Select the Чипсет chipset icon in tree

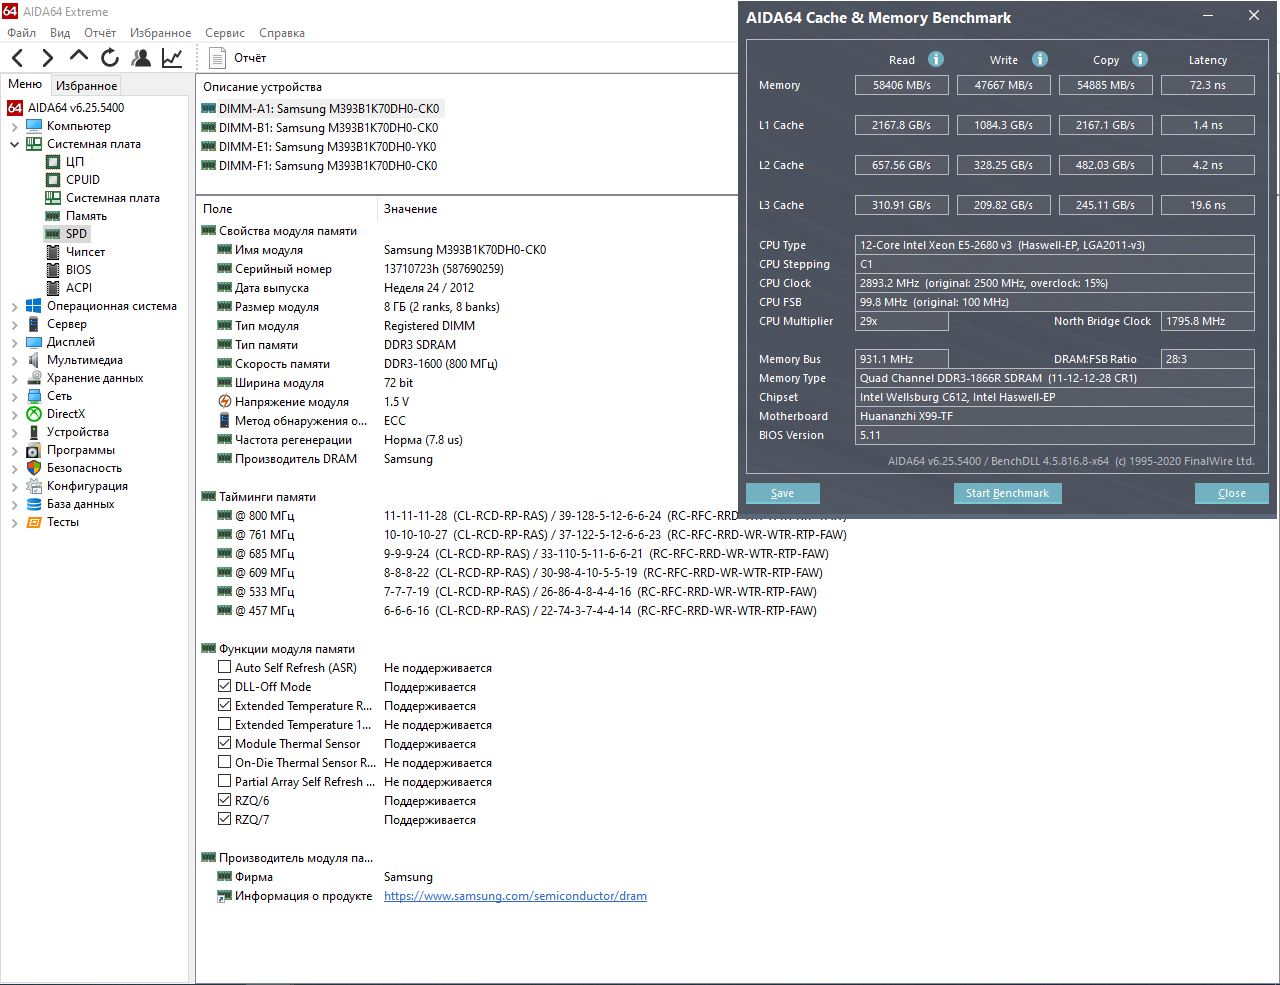click(53, 252)
